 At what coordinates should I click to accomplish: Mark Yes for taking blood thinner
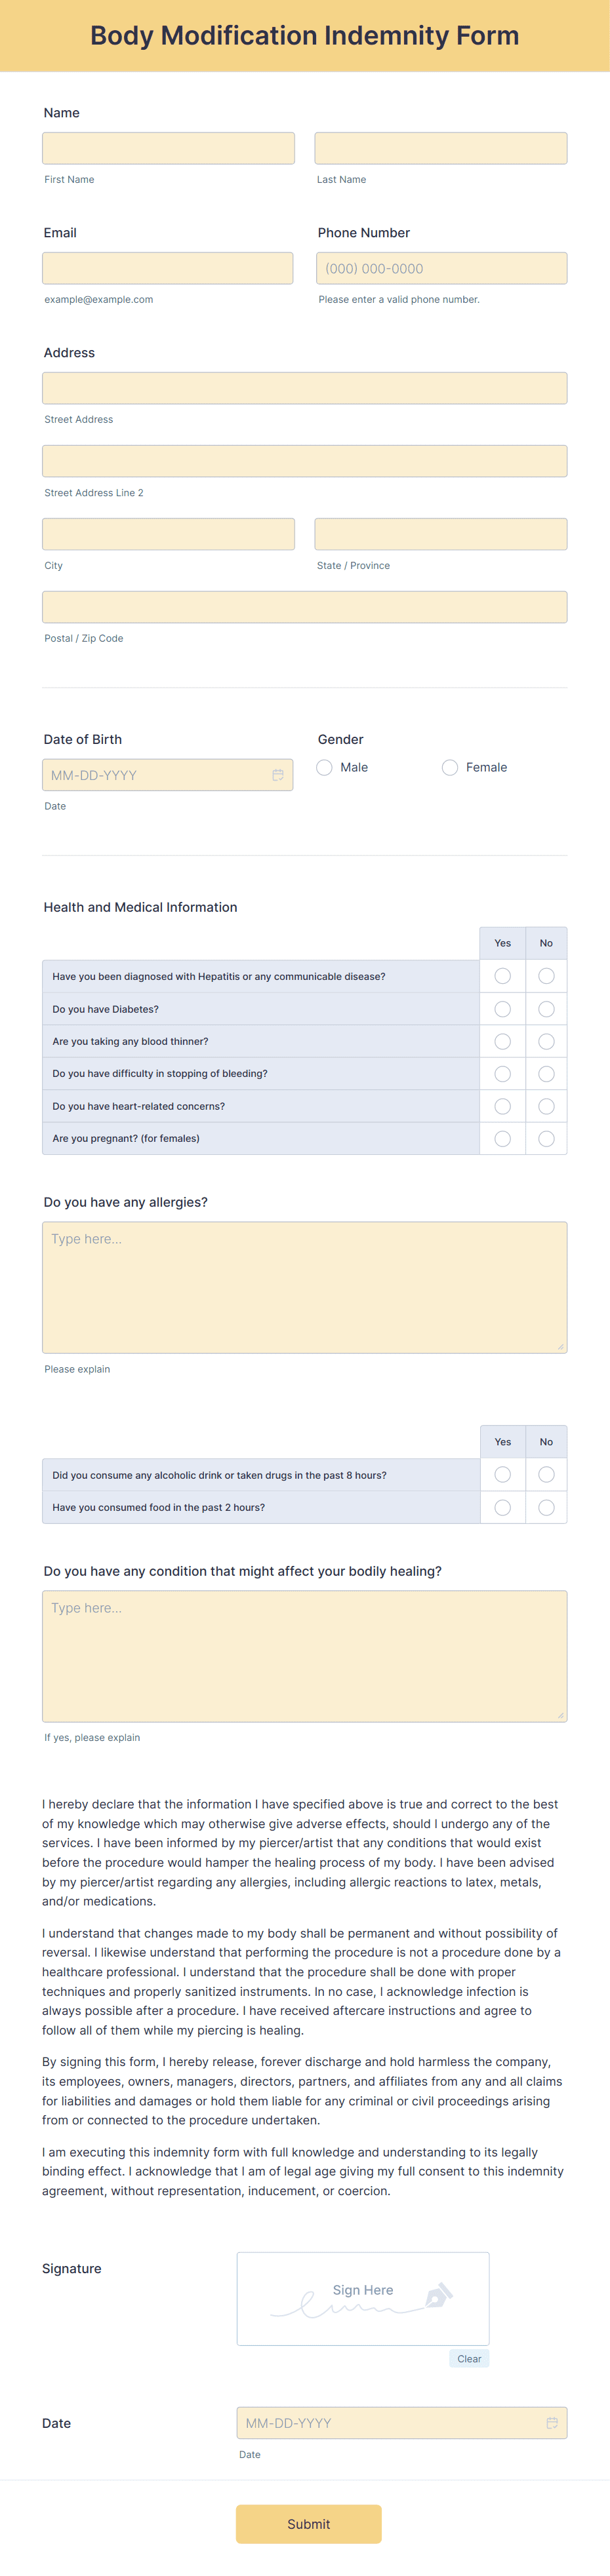coord(503,1041)
